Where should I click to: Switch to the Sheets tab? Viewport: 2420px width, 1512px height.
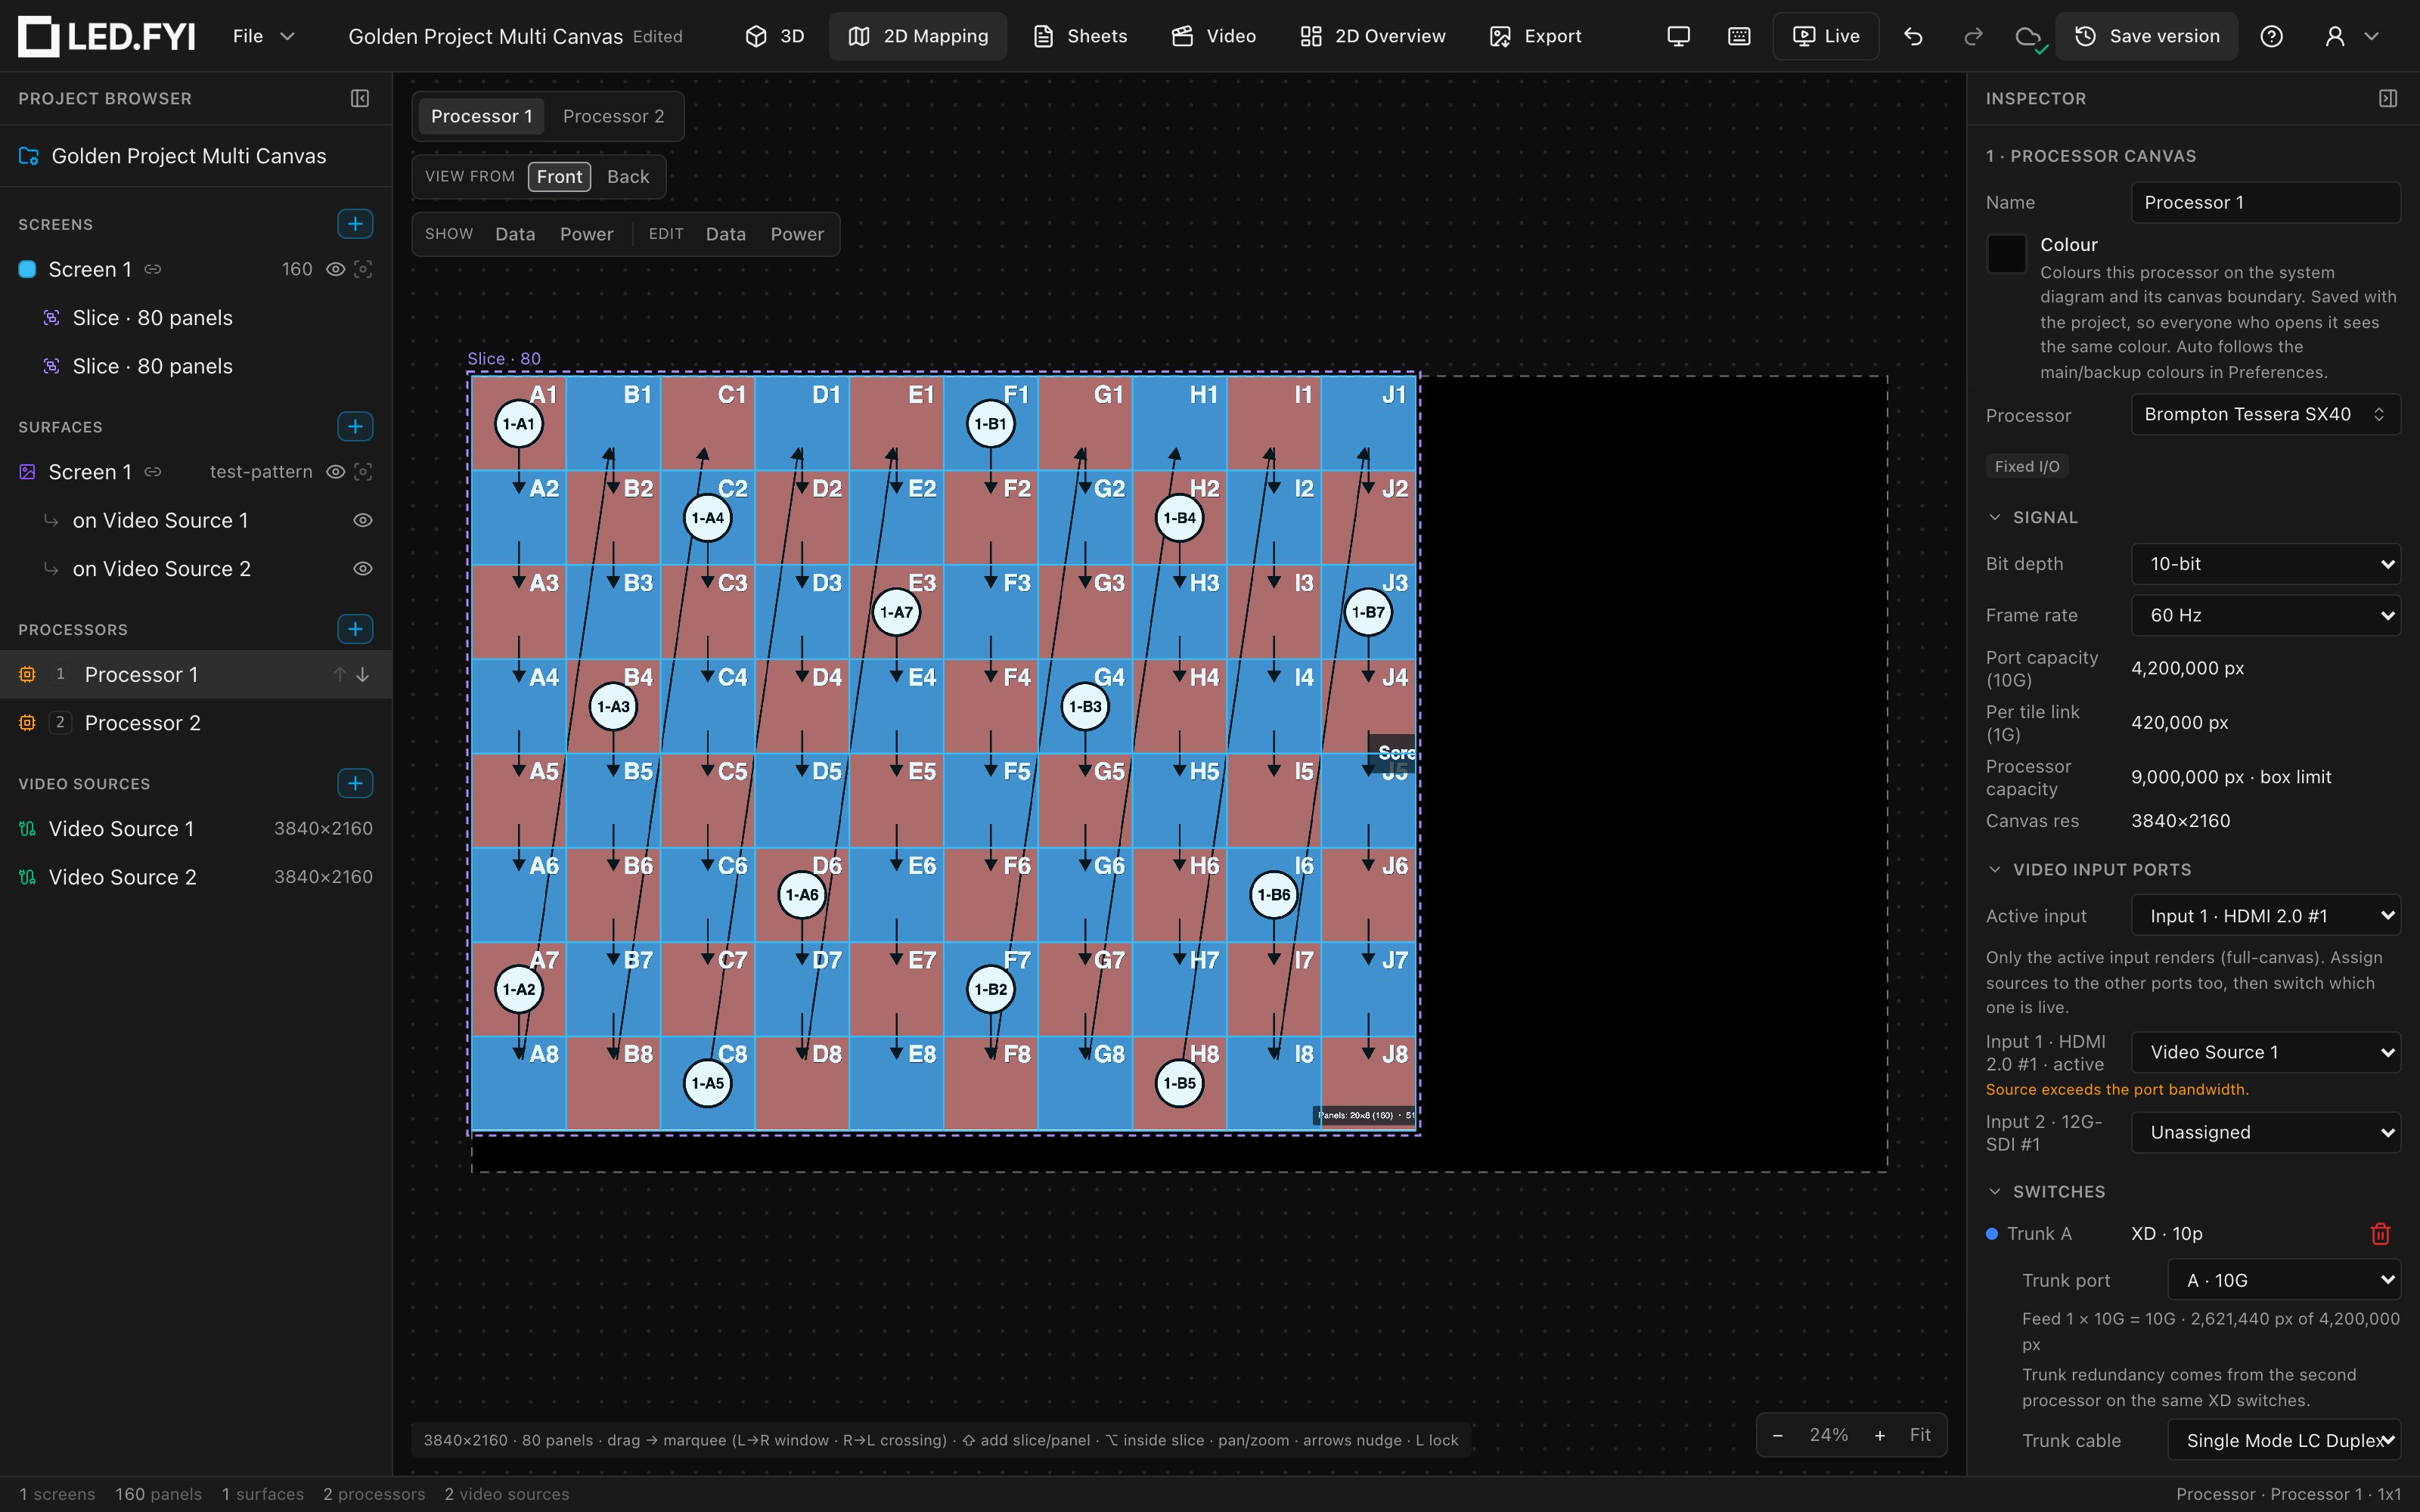click(x=1080, y=36)
